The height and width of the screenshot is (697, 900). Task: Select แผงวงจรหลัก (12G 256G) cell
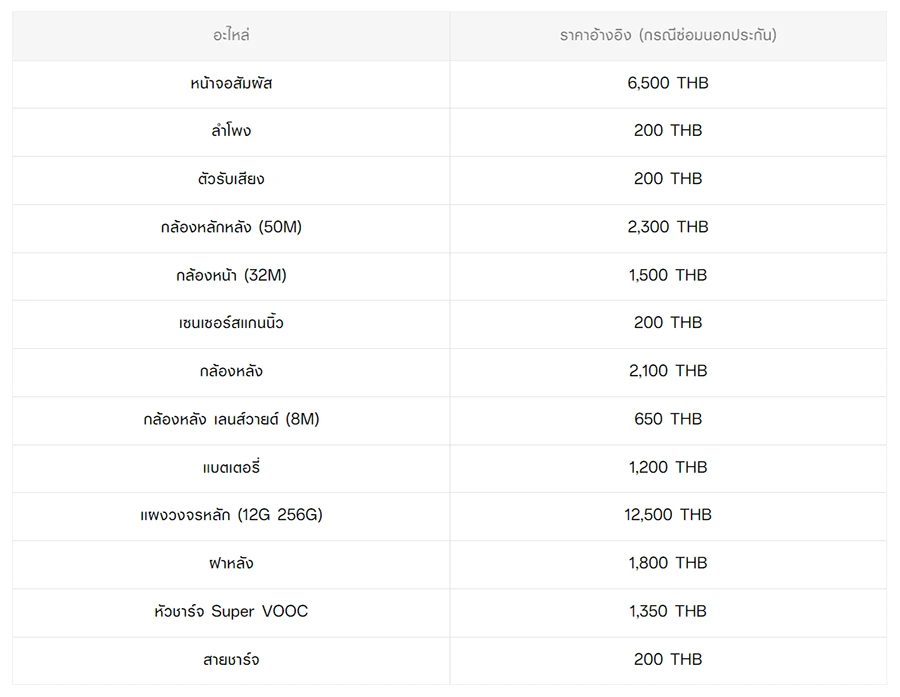click(x=231, y=516)
